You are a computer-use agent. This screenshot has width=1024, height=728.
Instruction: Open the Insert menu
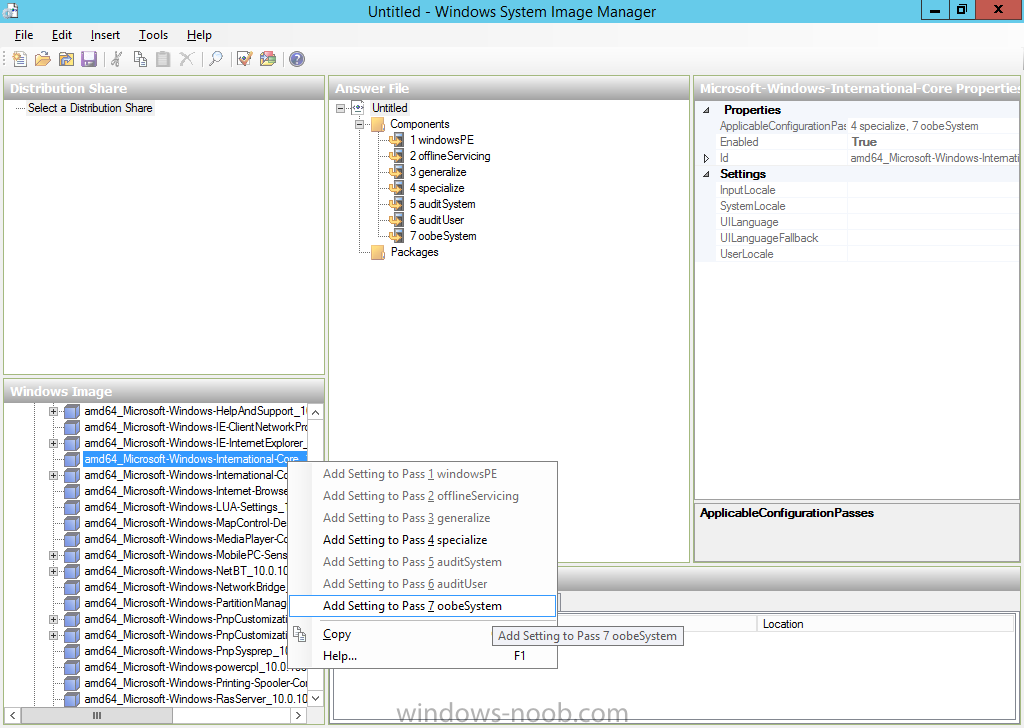click(x=105, y=35)
